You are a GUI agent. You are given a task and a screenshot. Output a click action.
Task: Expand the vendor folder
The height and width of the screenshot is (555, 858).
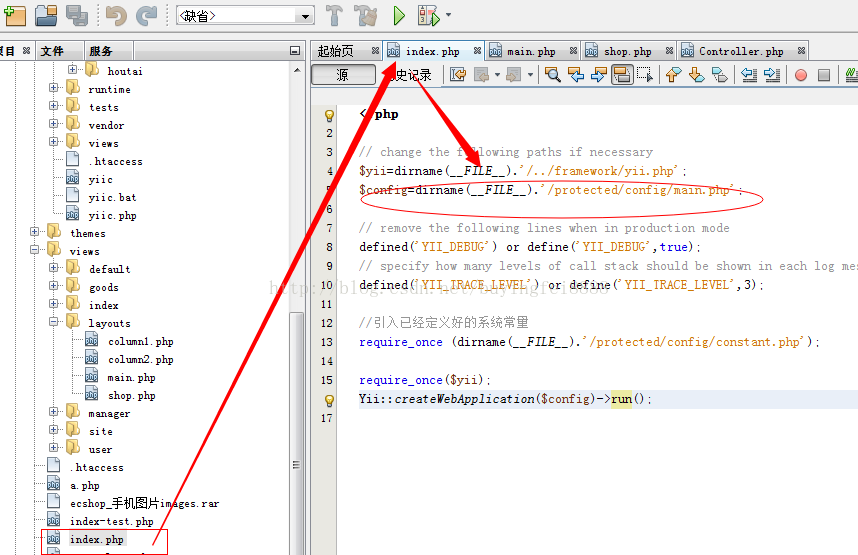[53, 124]
